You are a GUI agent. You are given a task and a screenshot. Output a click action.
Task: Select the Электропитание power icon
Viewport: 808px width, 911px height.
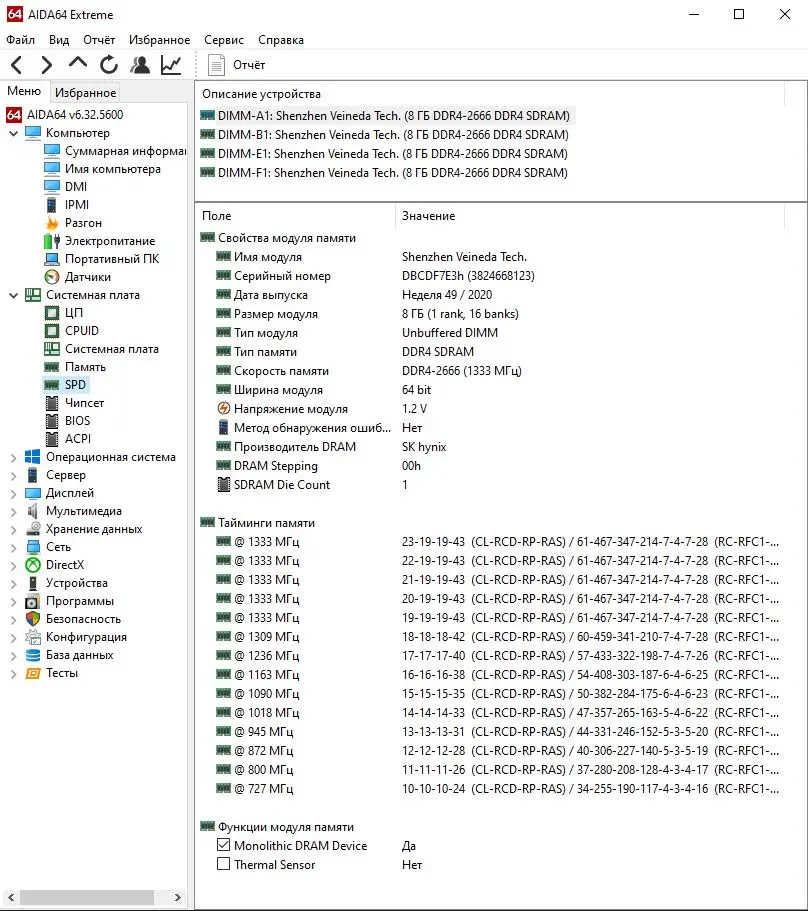coord(52,241)
